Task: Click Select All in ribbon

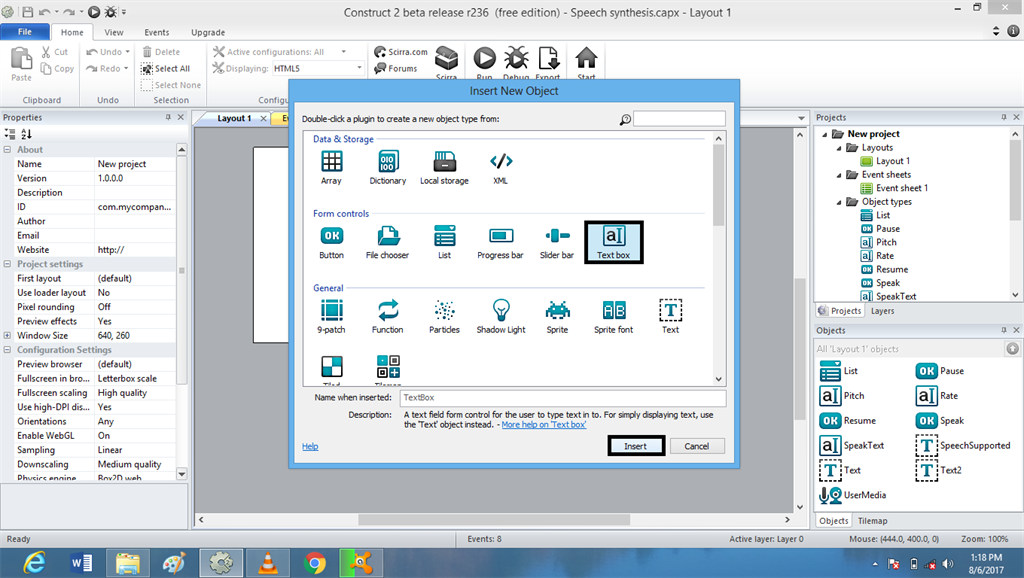Action: (166, 68)
